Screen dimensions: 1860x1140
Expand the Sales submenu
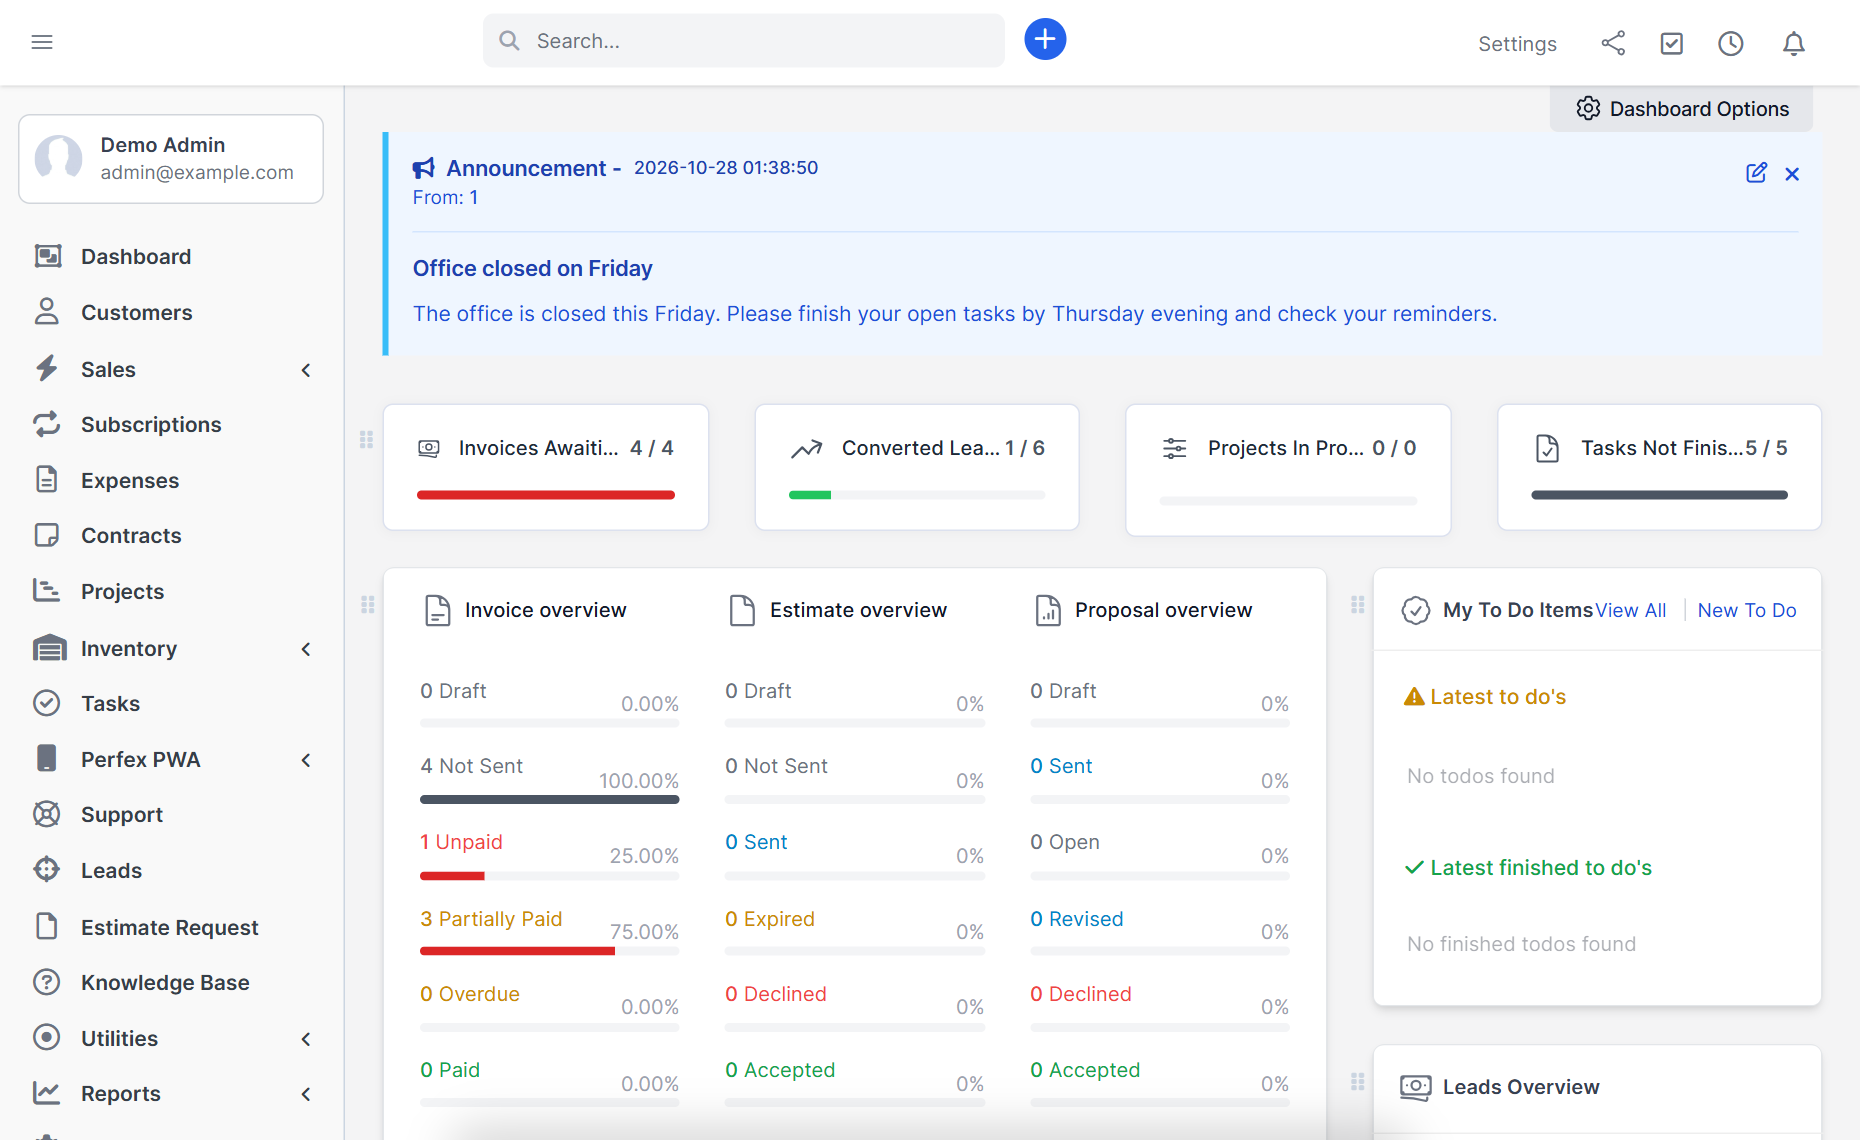point(306,370)
